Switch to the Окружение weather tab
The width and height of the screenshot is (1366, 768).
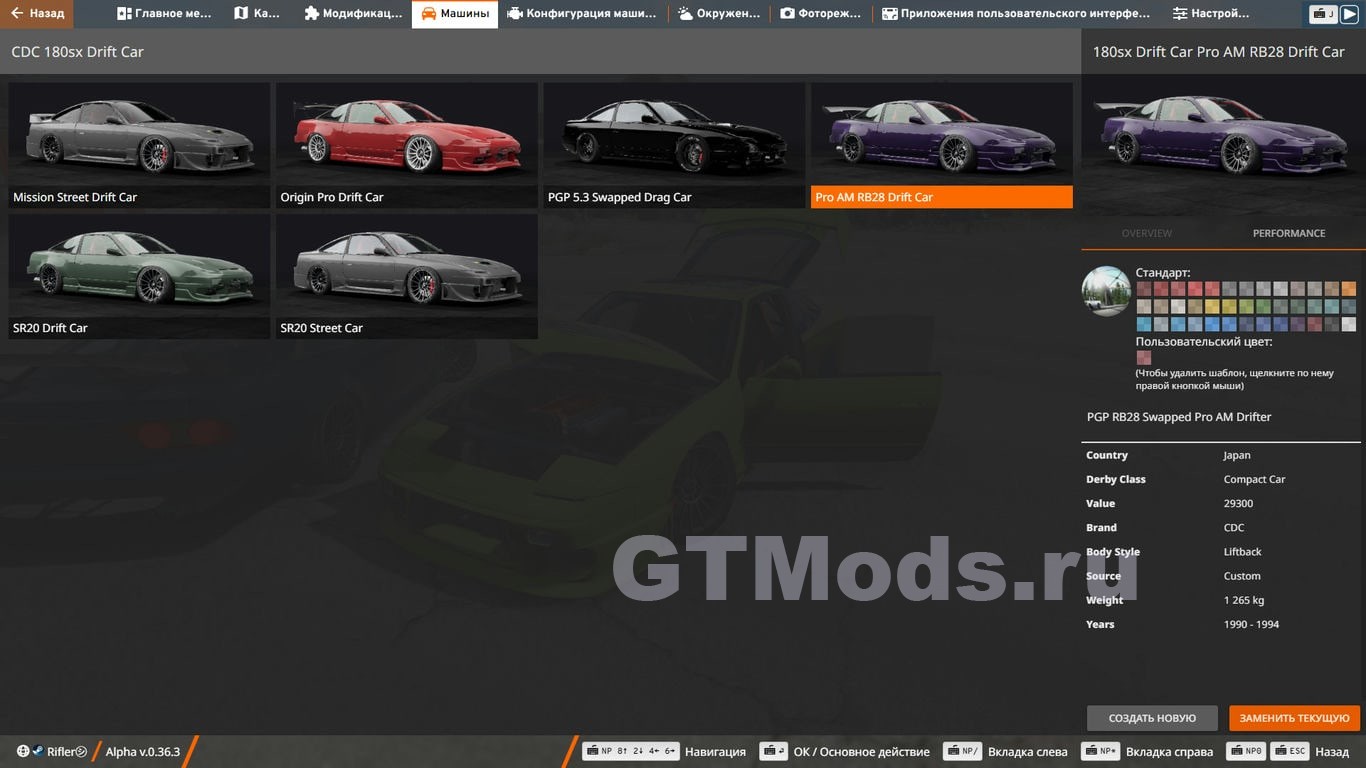(x=718, y=14)
